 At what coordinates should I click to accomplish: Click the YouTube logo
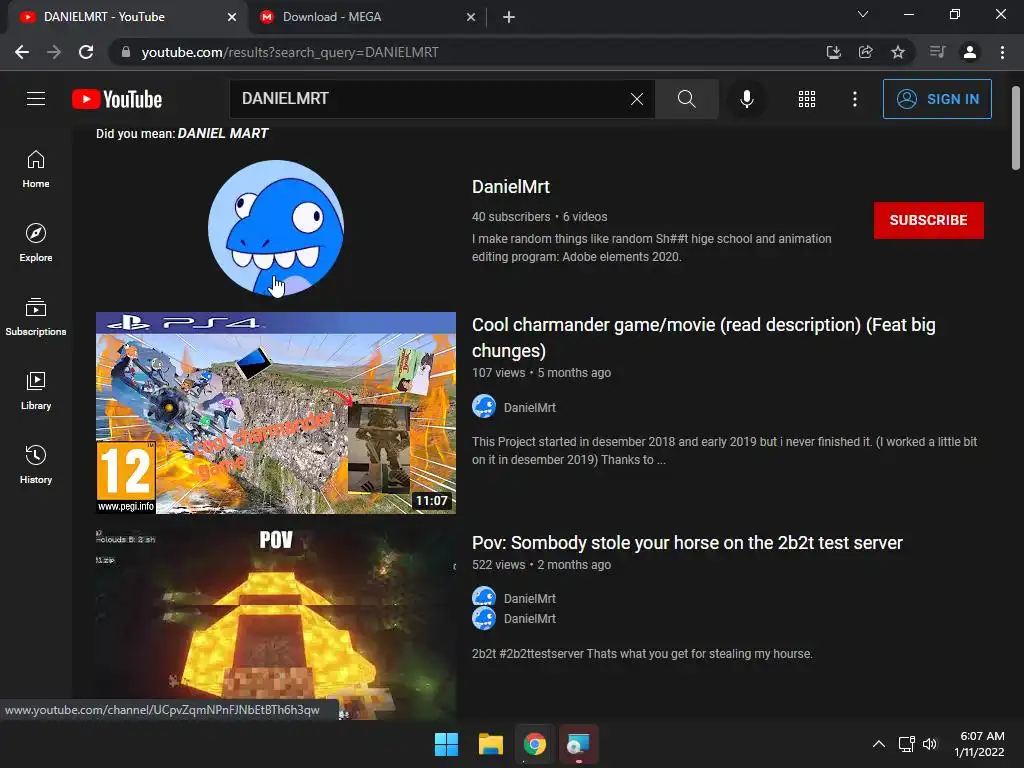(117, 99)
